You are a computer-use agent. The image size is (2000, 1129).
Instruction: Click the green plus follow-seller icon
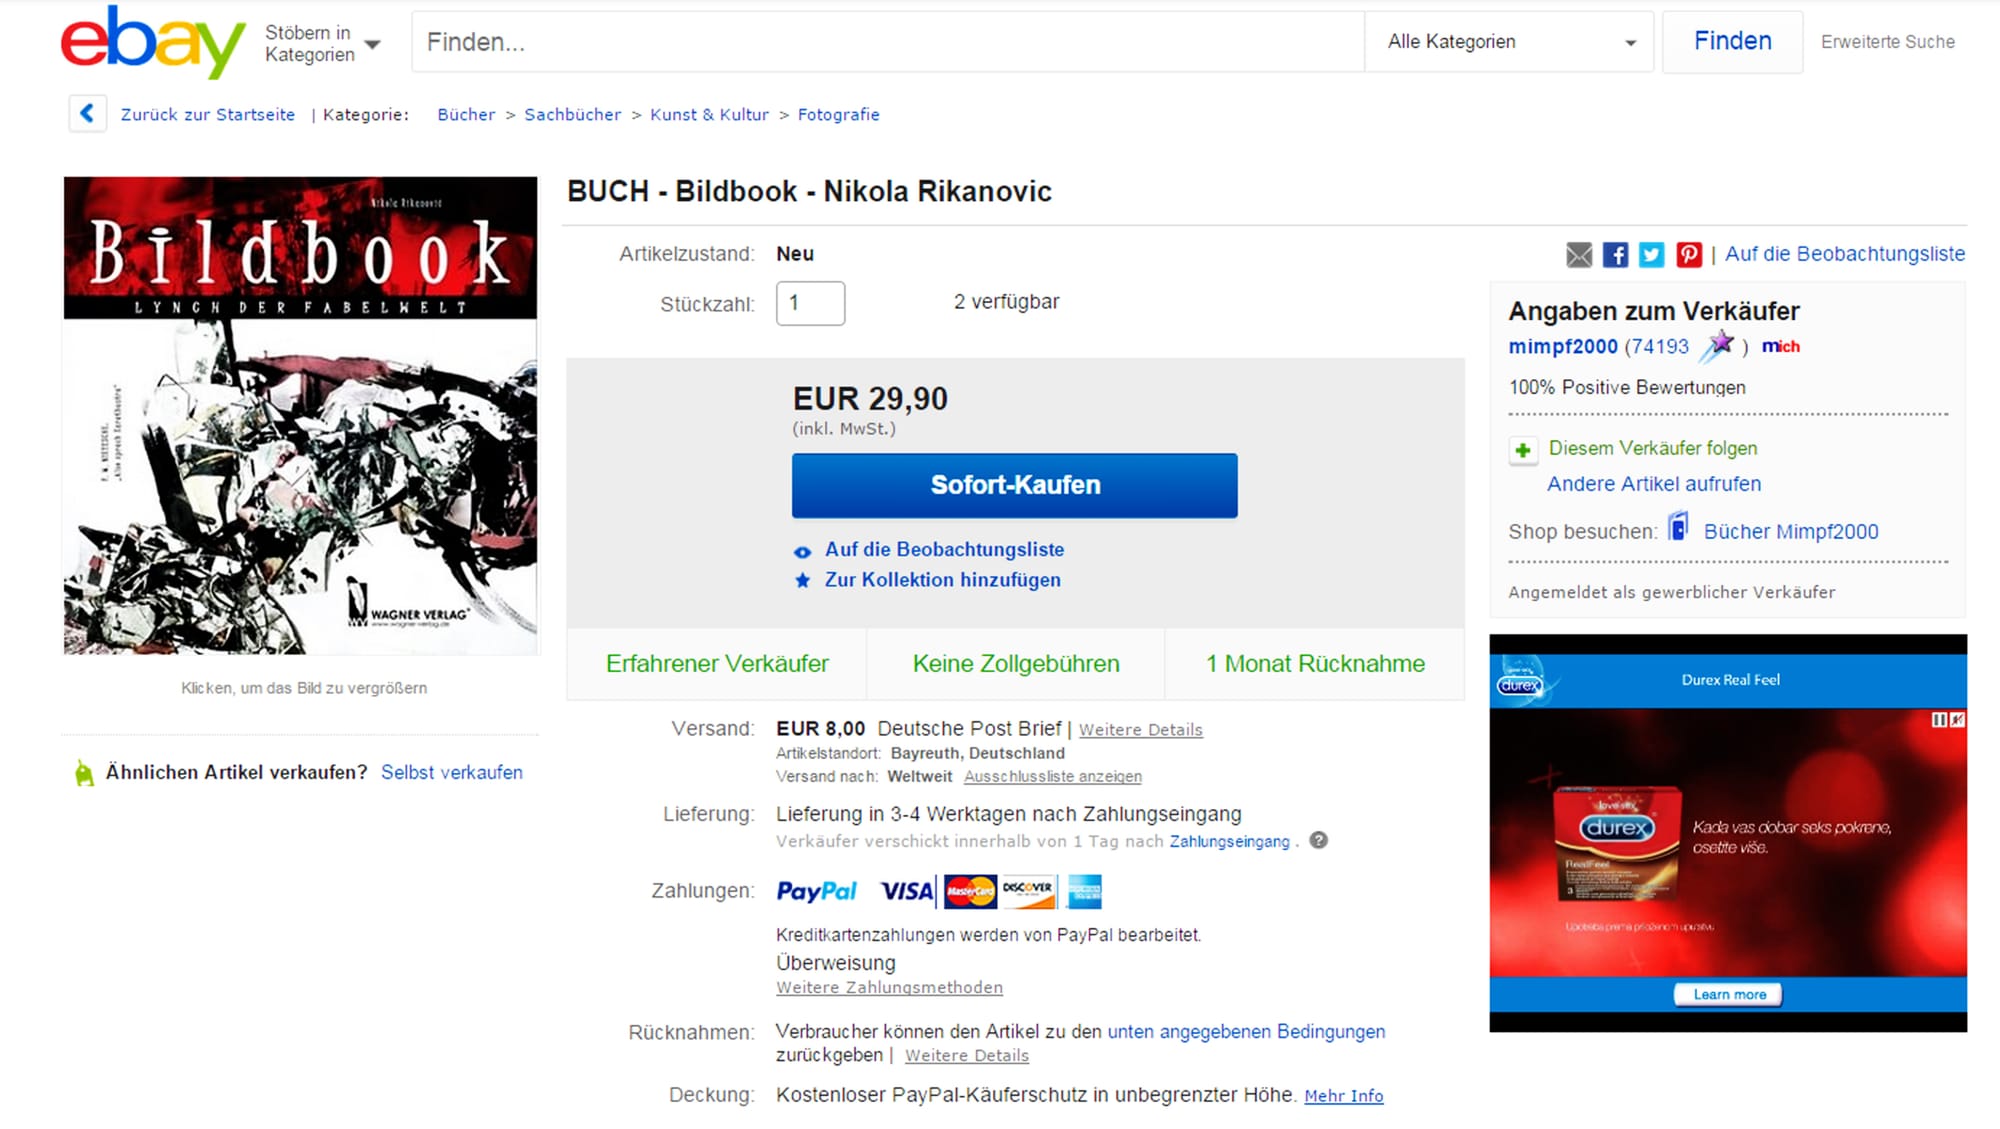(x=1523, y=450)
